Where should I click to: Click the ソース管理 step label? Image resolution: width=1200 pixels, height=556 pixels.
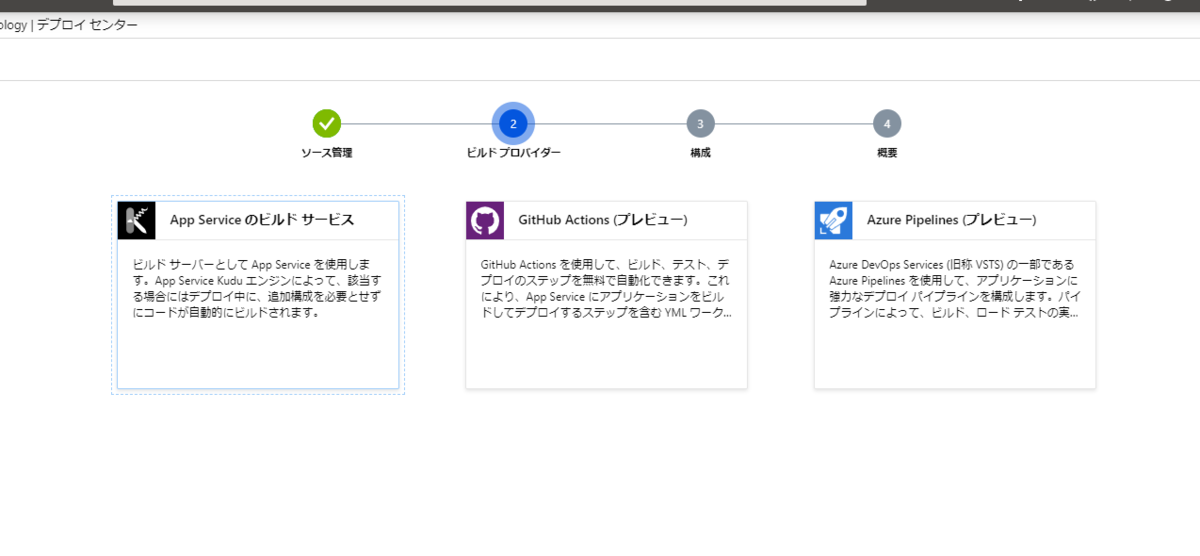coord(327,153)
